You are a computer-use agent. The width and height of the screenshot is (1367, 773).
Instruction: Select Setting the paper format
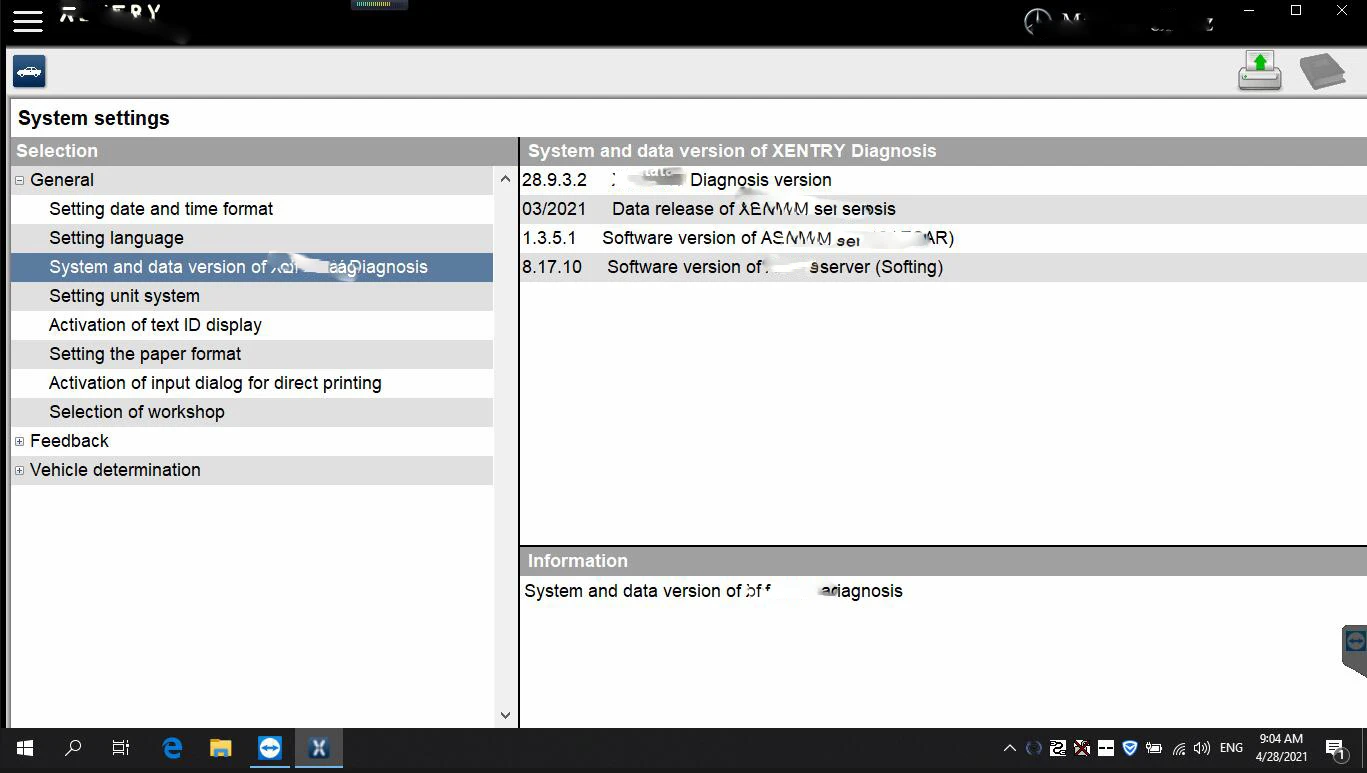coord(252,354)
